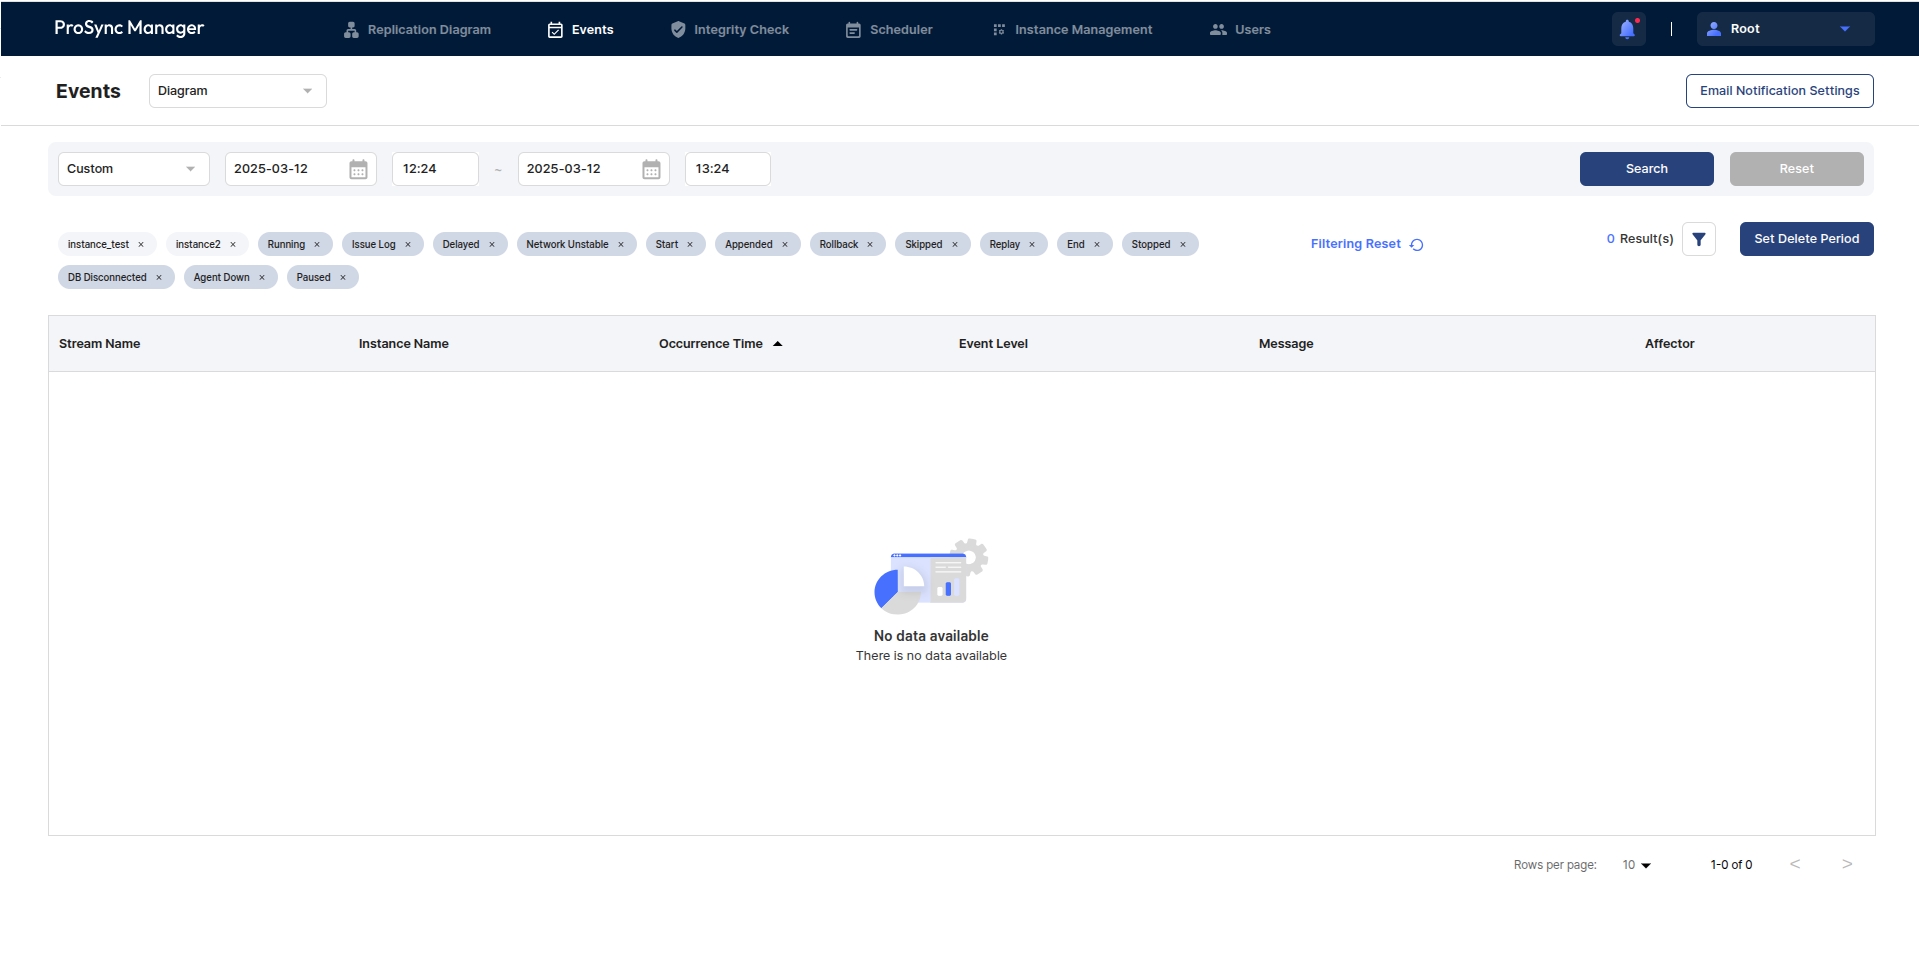This screenshot has width=1919, height=961.
Task: Remove the Network Unstable filter chip
Action: click(621, 245)
